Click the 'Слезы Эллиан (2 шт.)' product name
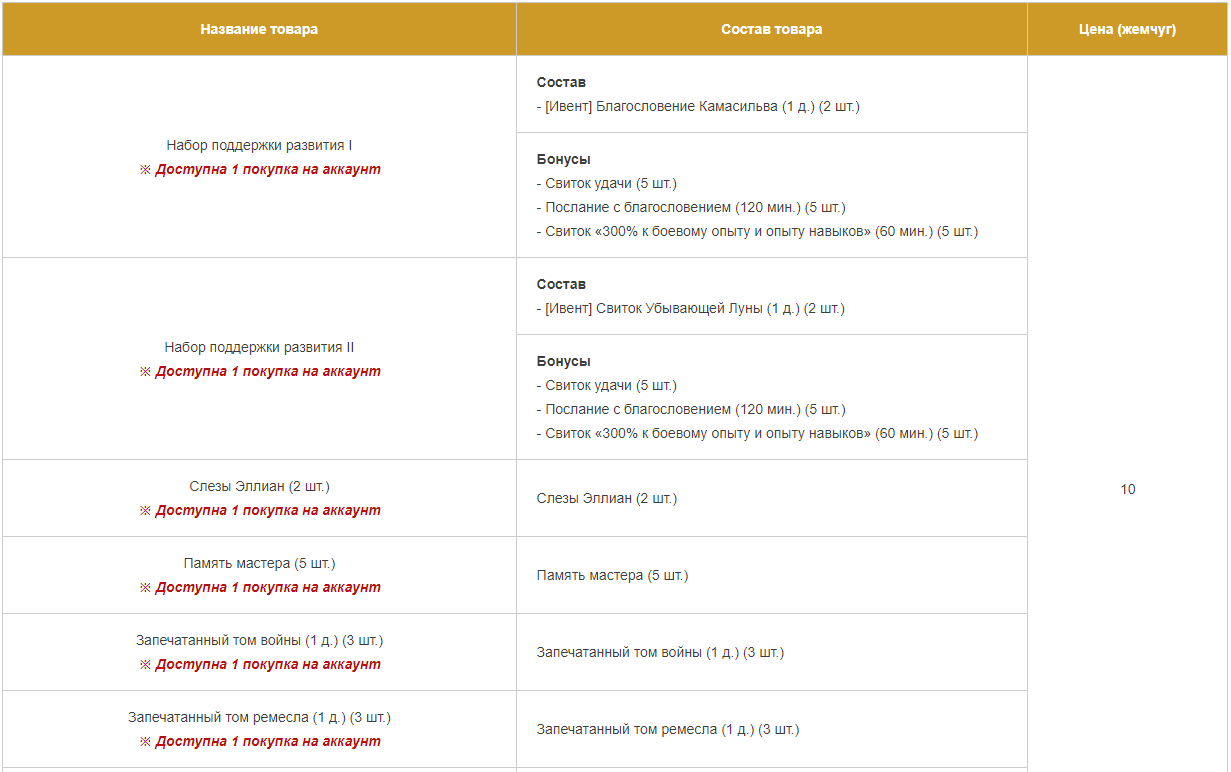The width and height of the screenshot is (1231, 772). (259, 486)
